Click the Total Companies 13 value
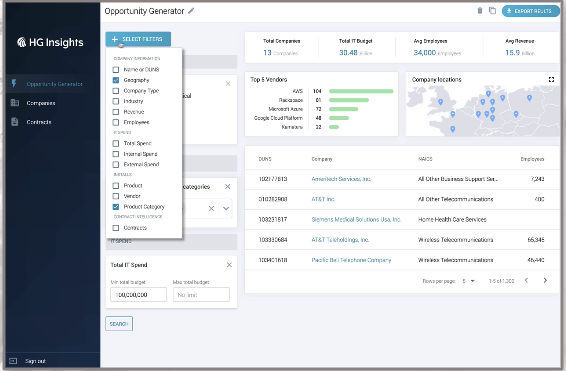 click(x=267, y=53)
